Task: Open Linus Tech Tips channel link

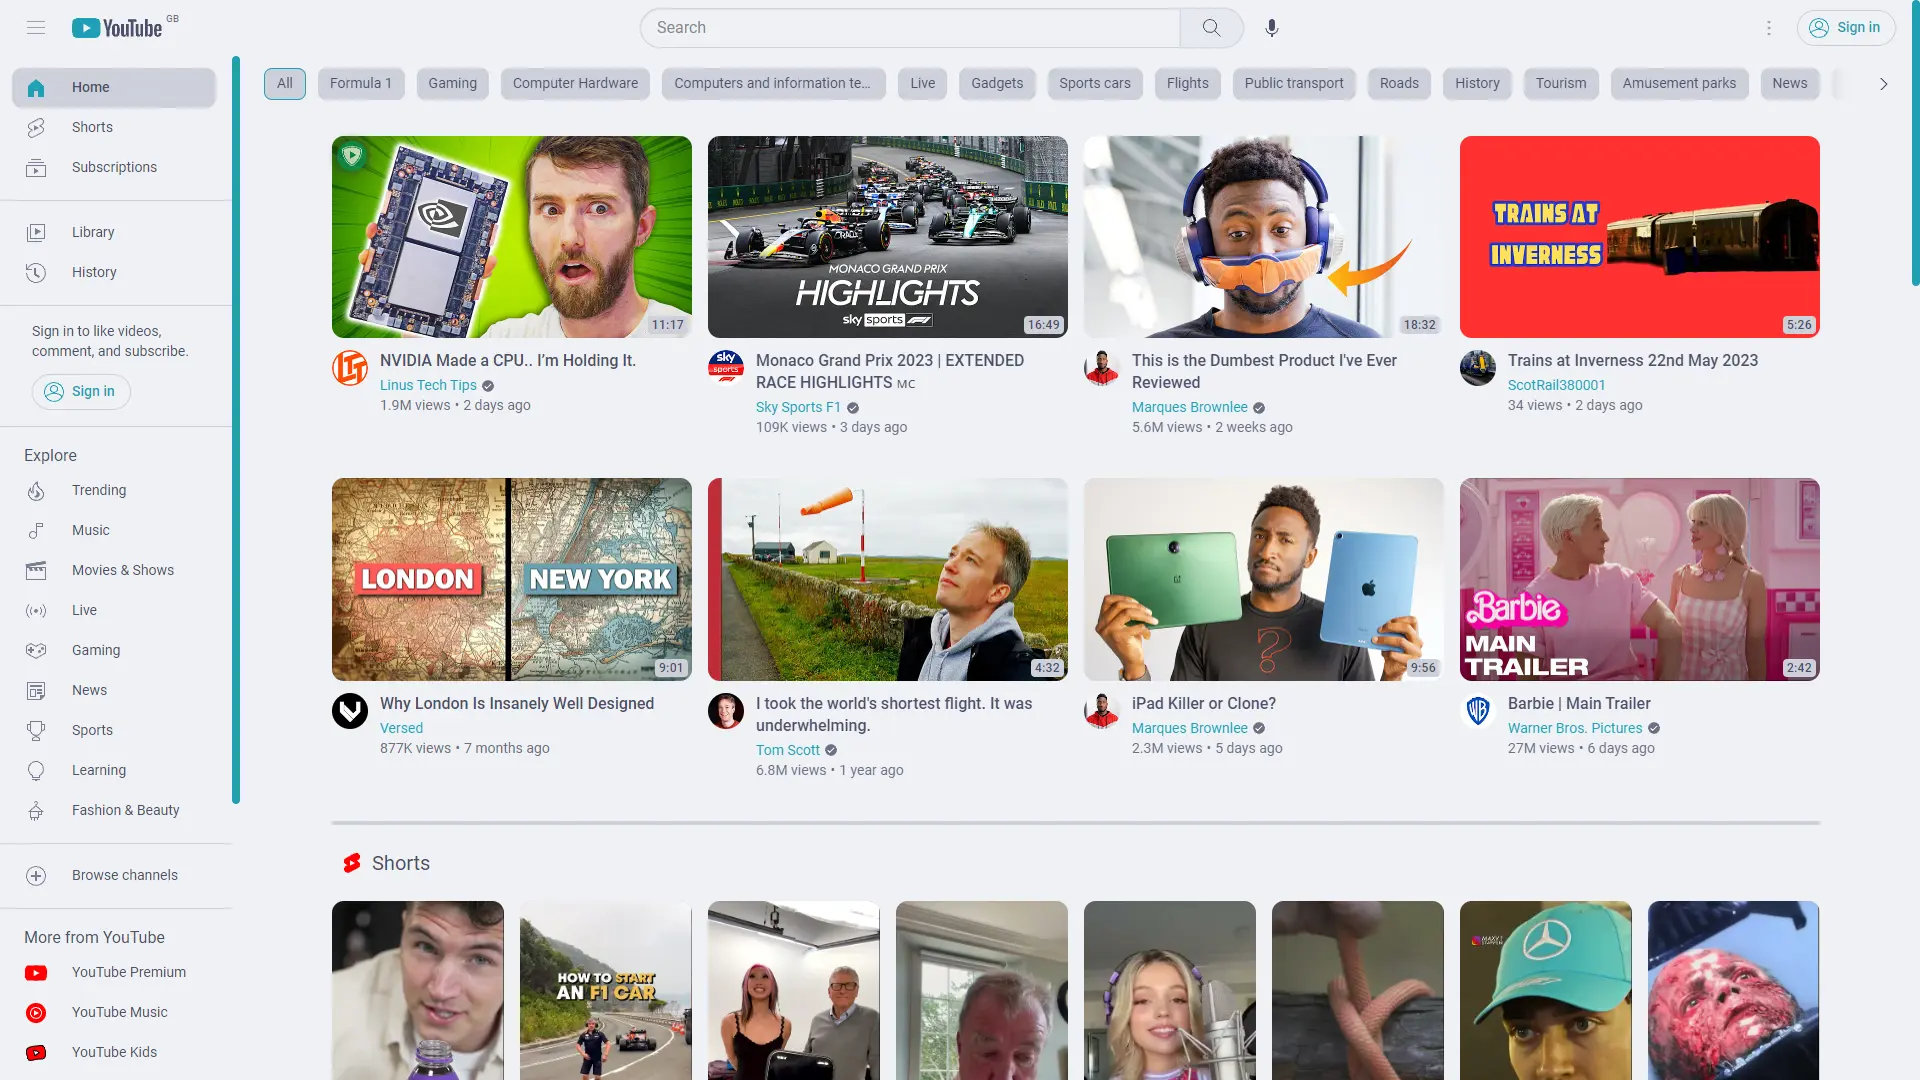Action: point(428,385)
